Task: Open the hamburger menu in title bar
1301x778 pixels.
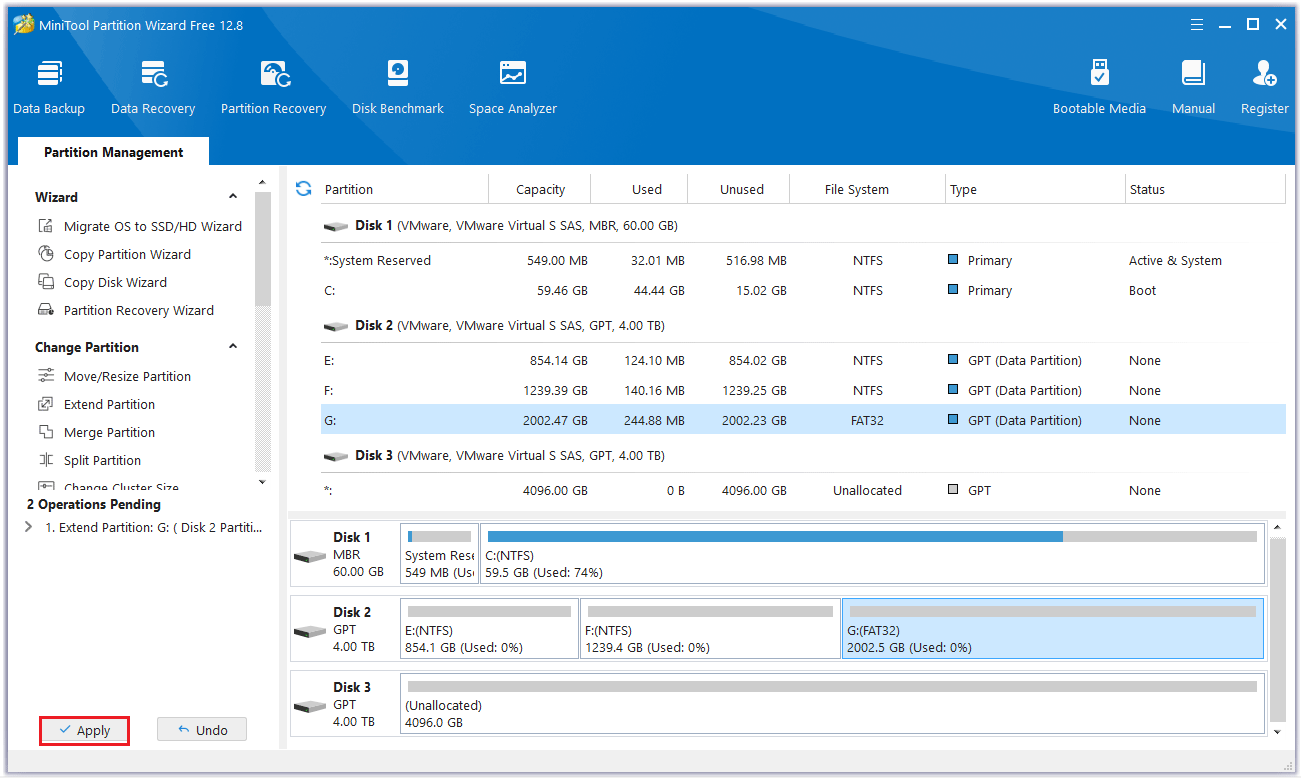Action: point(1198,25)
